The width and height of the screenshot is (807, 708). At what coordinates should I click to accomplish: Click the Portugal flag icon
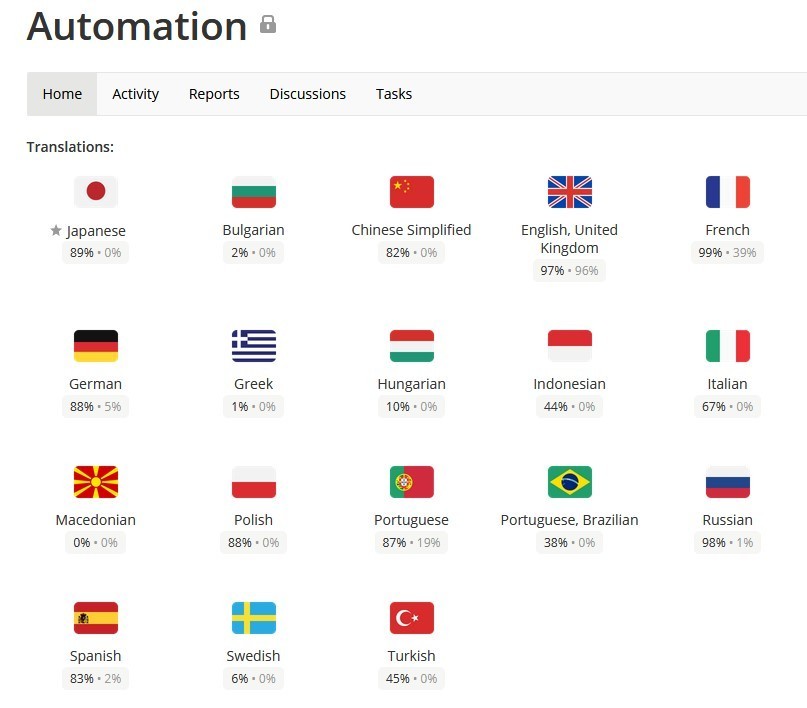pyautogui.click(x=412, y=482)
